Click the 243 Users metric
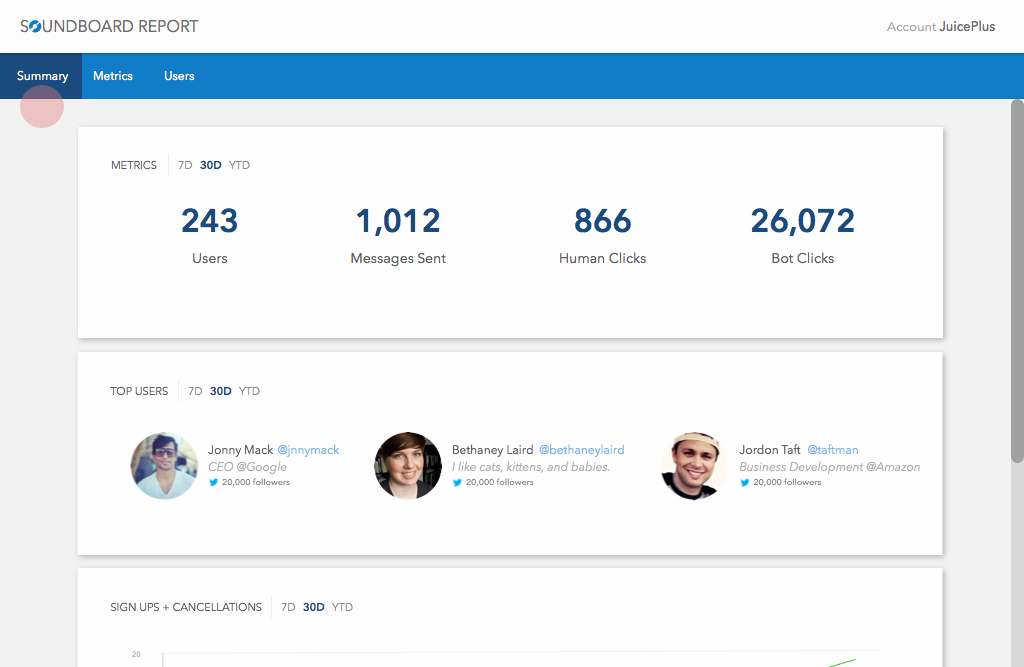 pyautogui.click(x=210, y=236)
